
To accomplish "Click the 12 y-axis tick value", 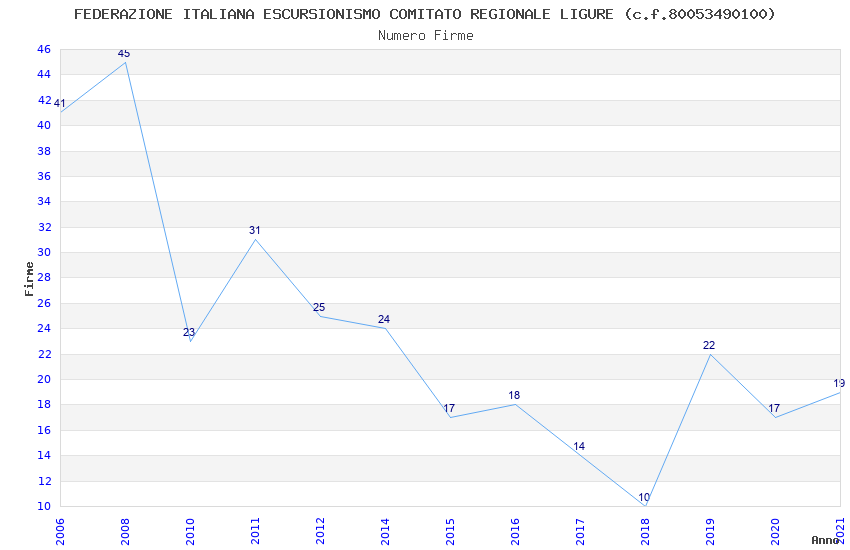I will point(44,481).
